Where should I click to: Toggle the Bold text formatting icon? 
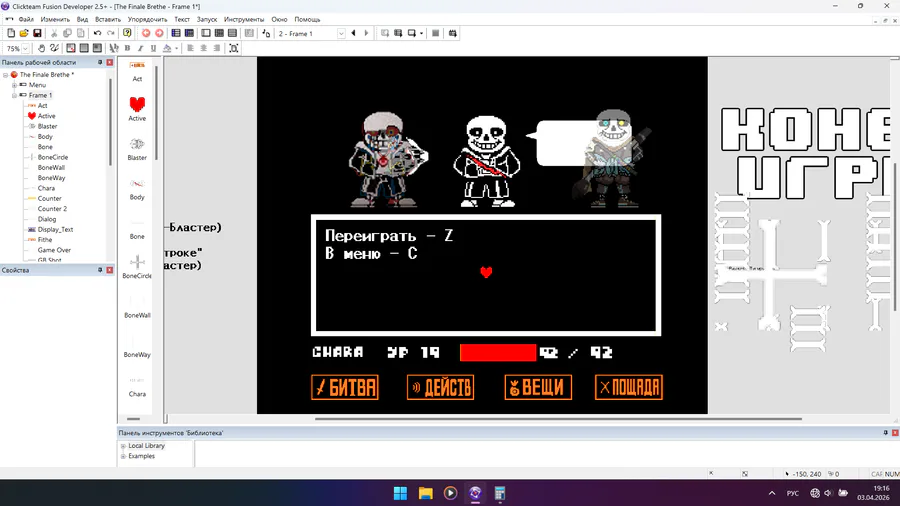click(127, 48)
